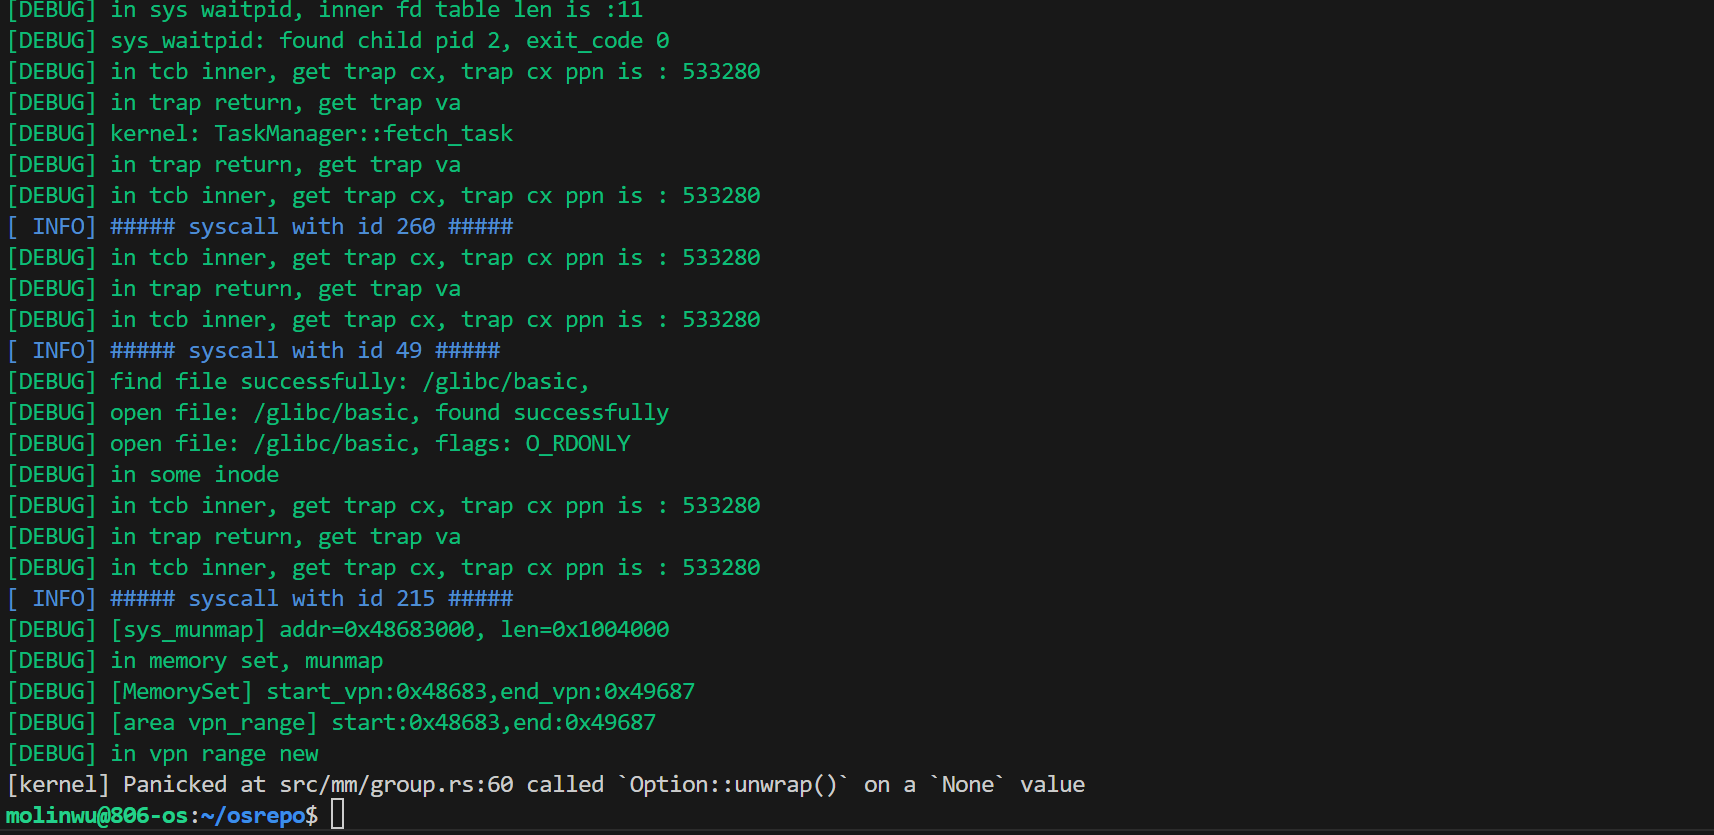Screen dimensions: 1714x835
Task: Click the O_RDONLY flag text
Action: tap(578, 444)
